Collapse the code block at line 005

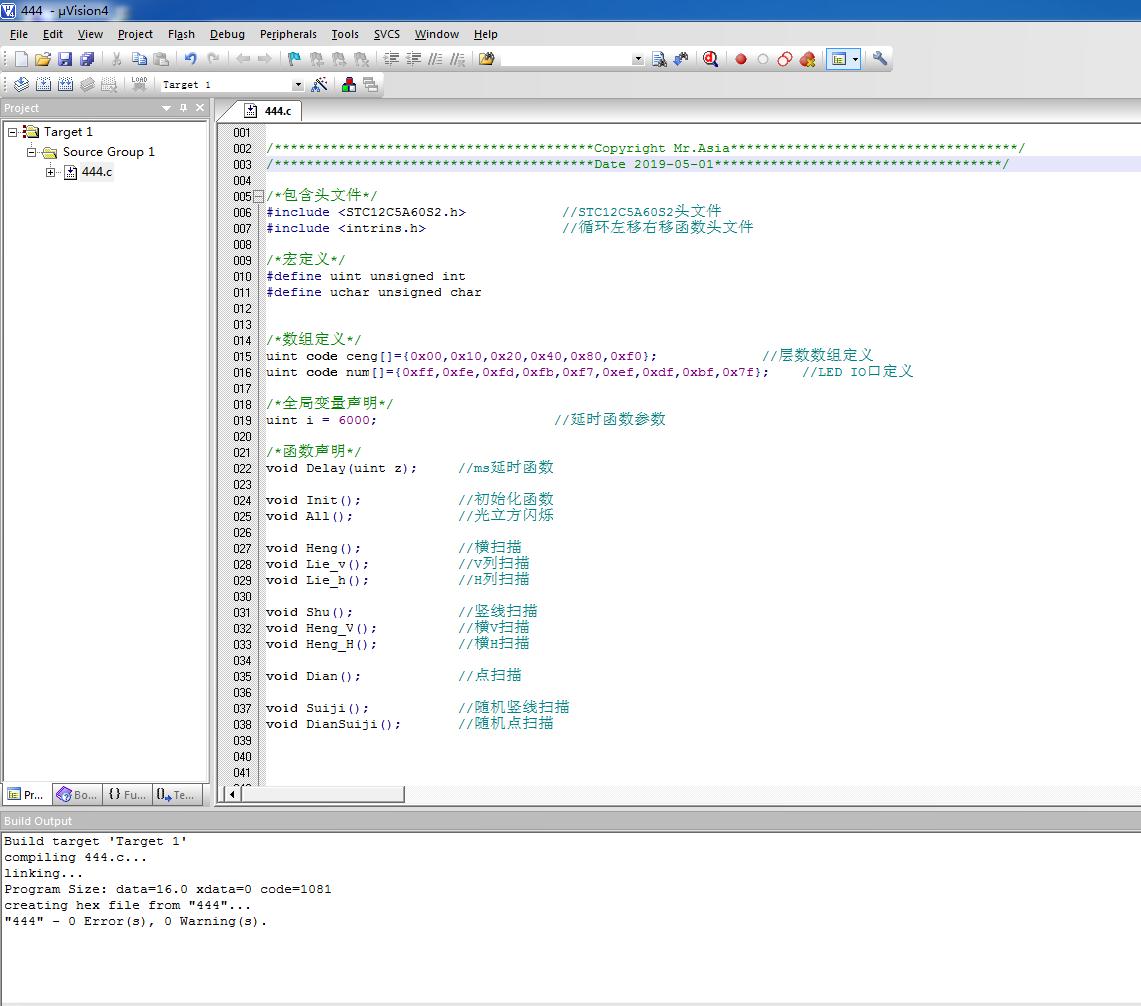tap(258, 197)
